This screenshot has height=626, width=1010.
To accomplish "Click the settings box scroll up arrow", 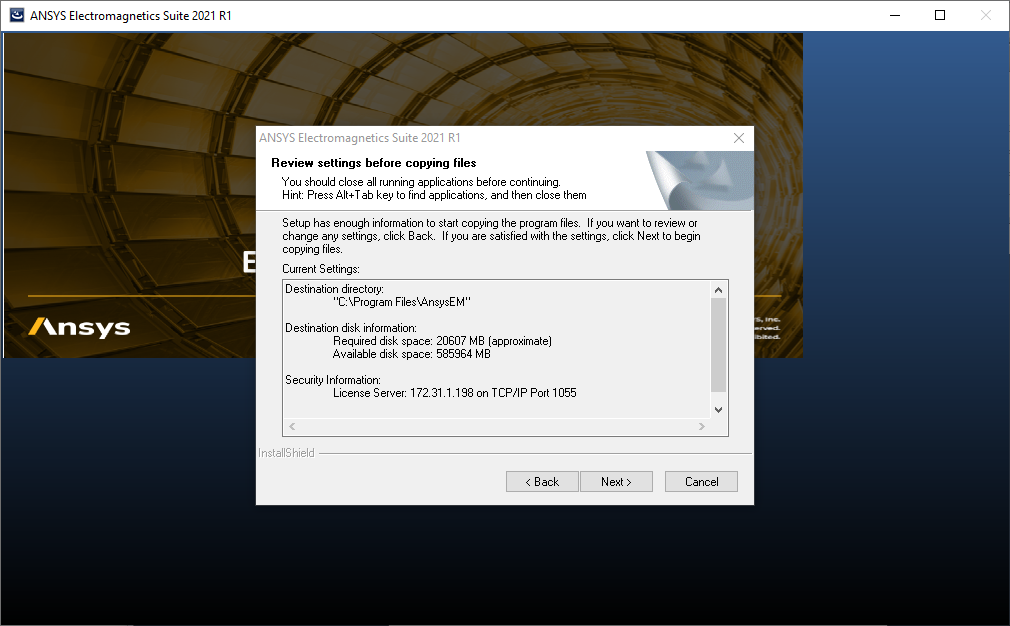I will tap(719, 290).
